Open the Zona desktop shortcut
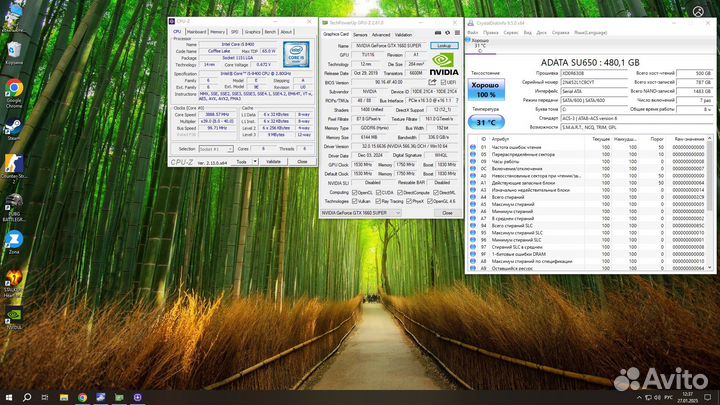Viewport: 720px width, 405px height. pyautogui.click(x=14, y=242)
